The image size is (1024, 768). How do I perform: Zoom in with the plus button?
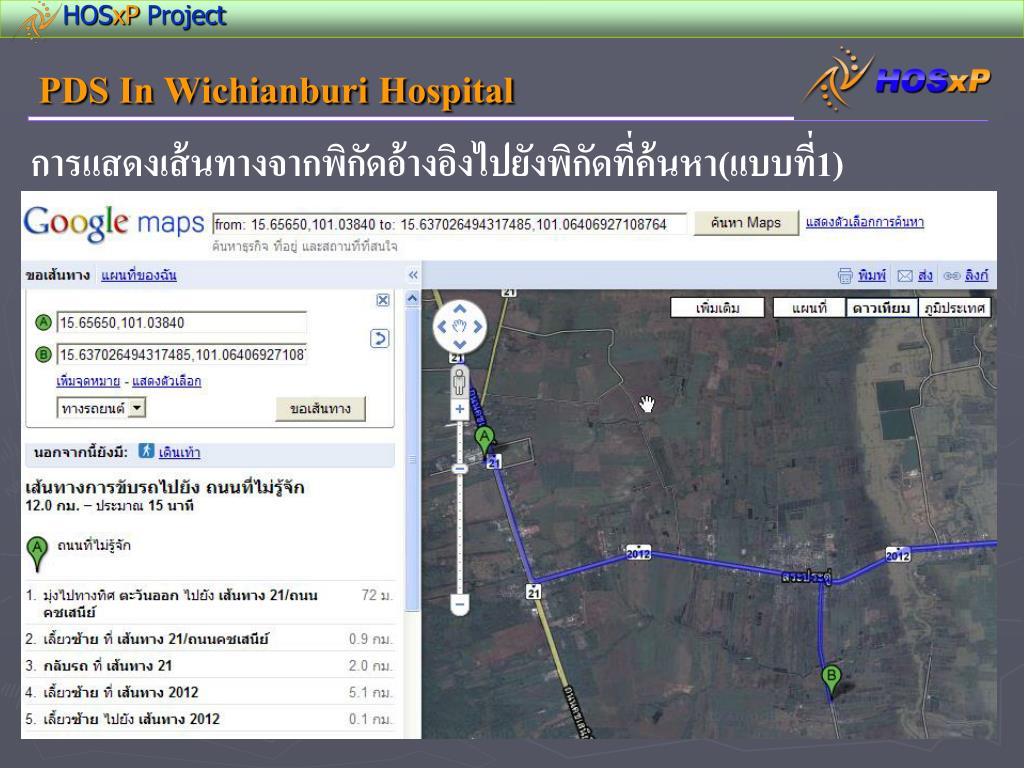click(460, 409)
